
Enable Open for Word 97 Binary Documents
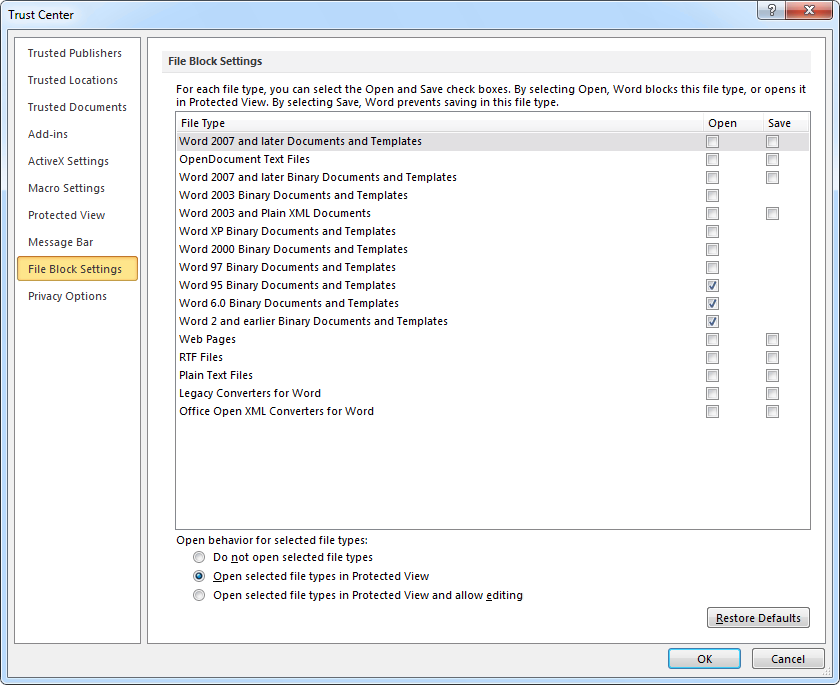[x=712, y=267]
